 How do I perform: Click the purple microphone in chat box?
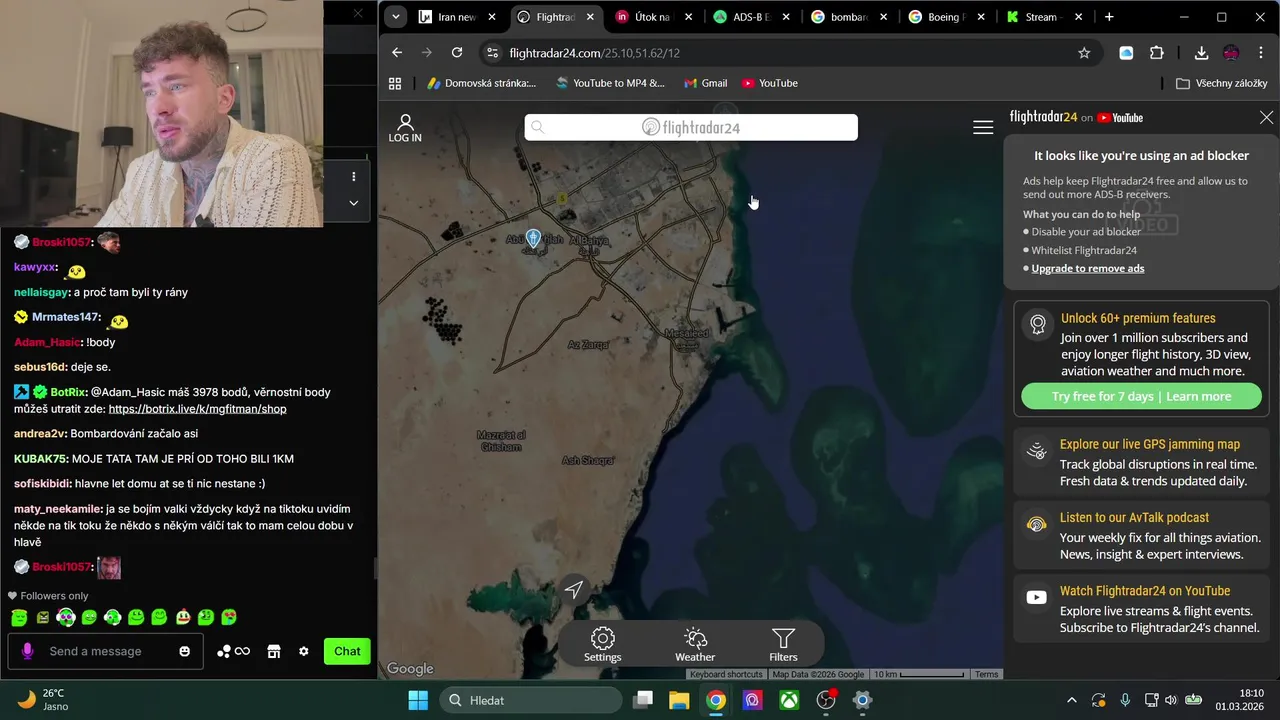tap(27, 651)
